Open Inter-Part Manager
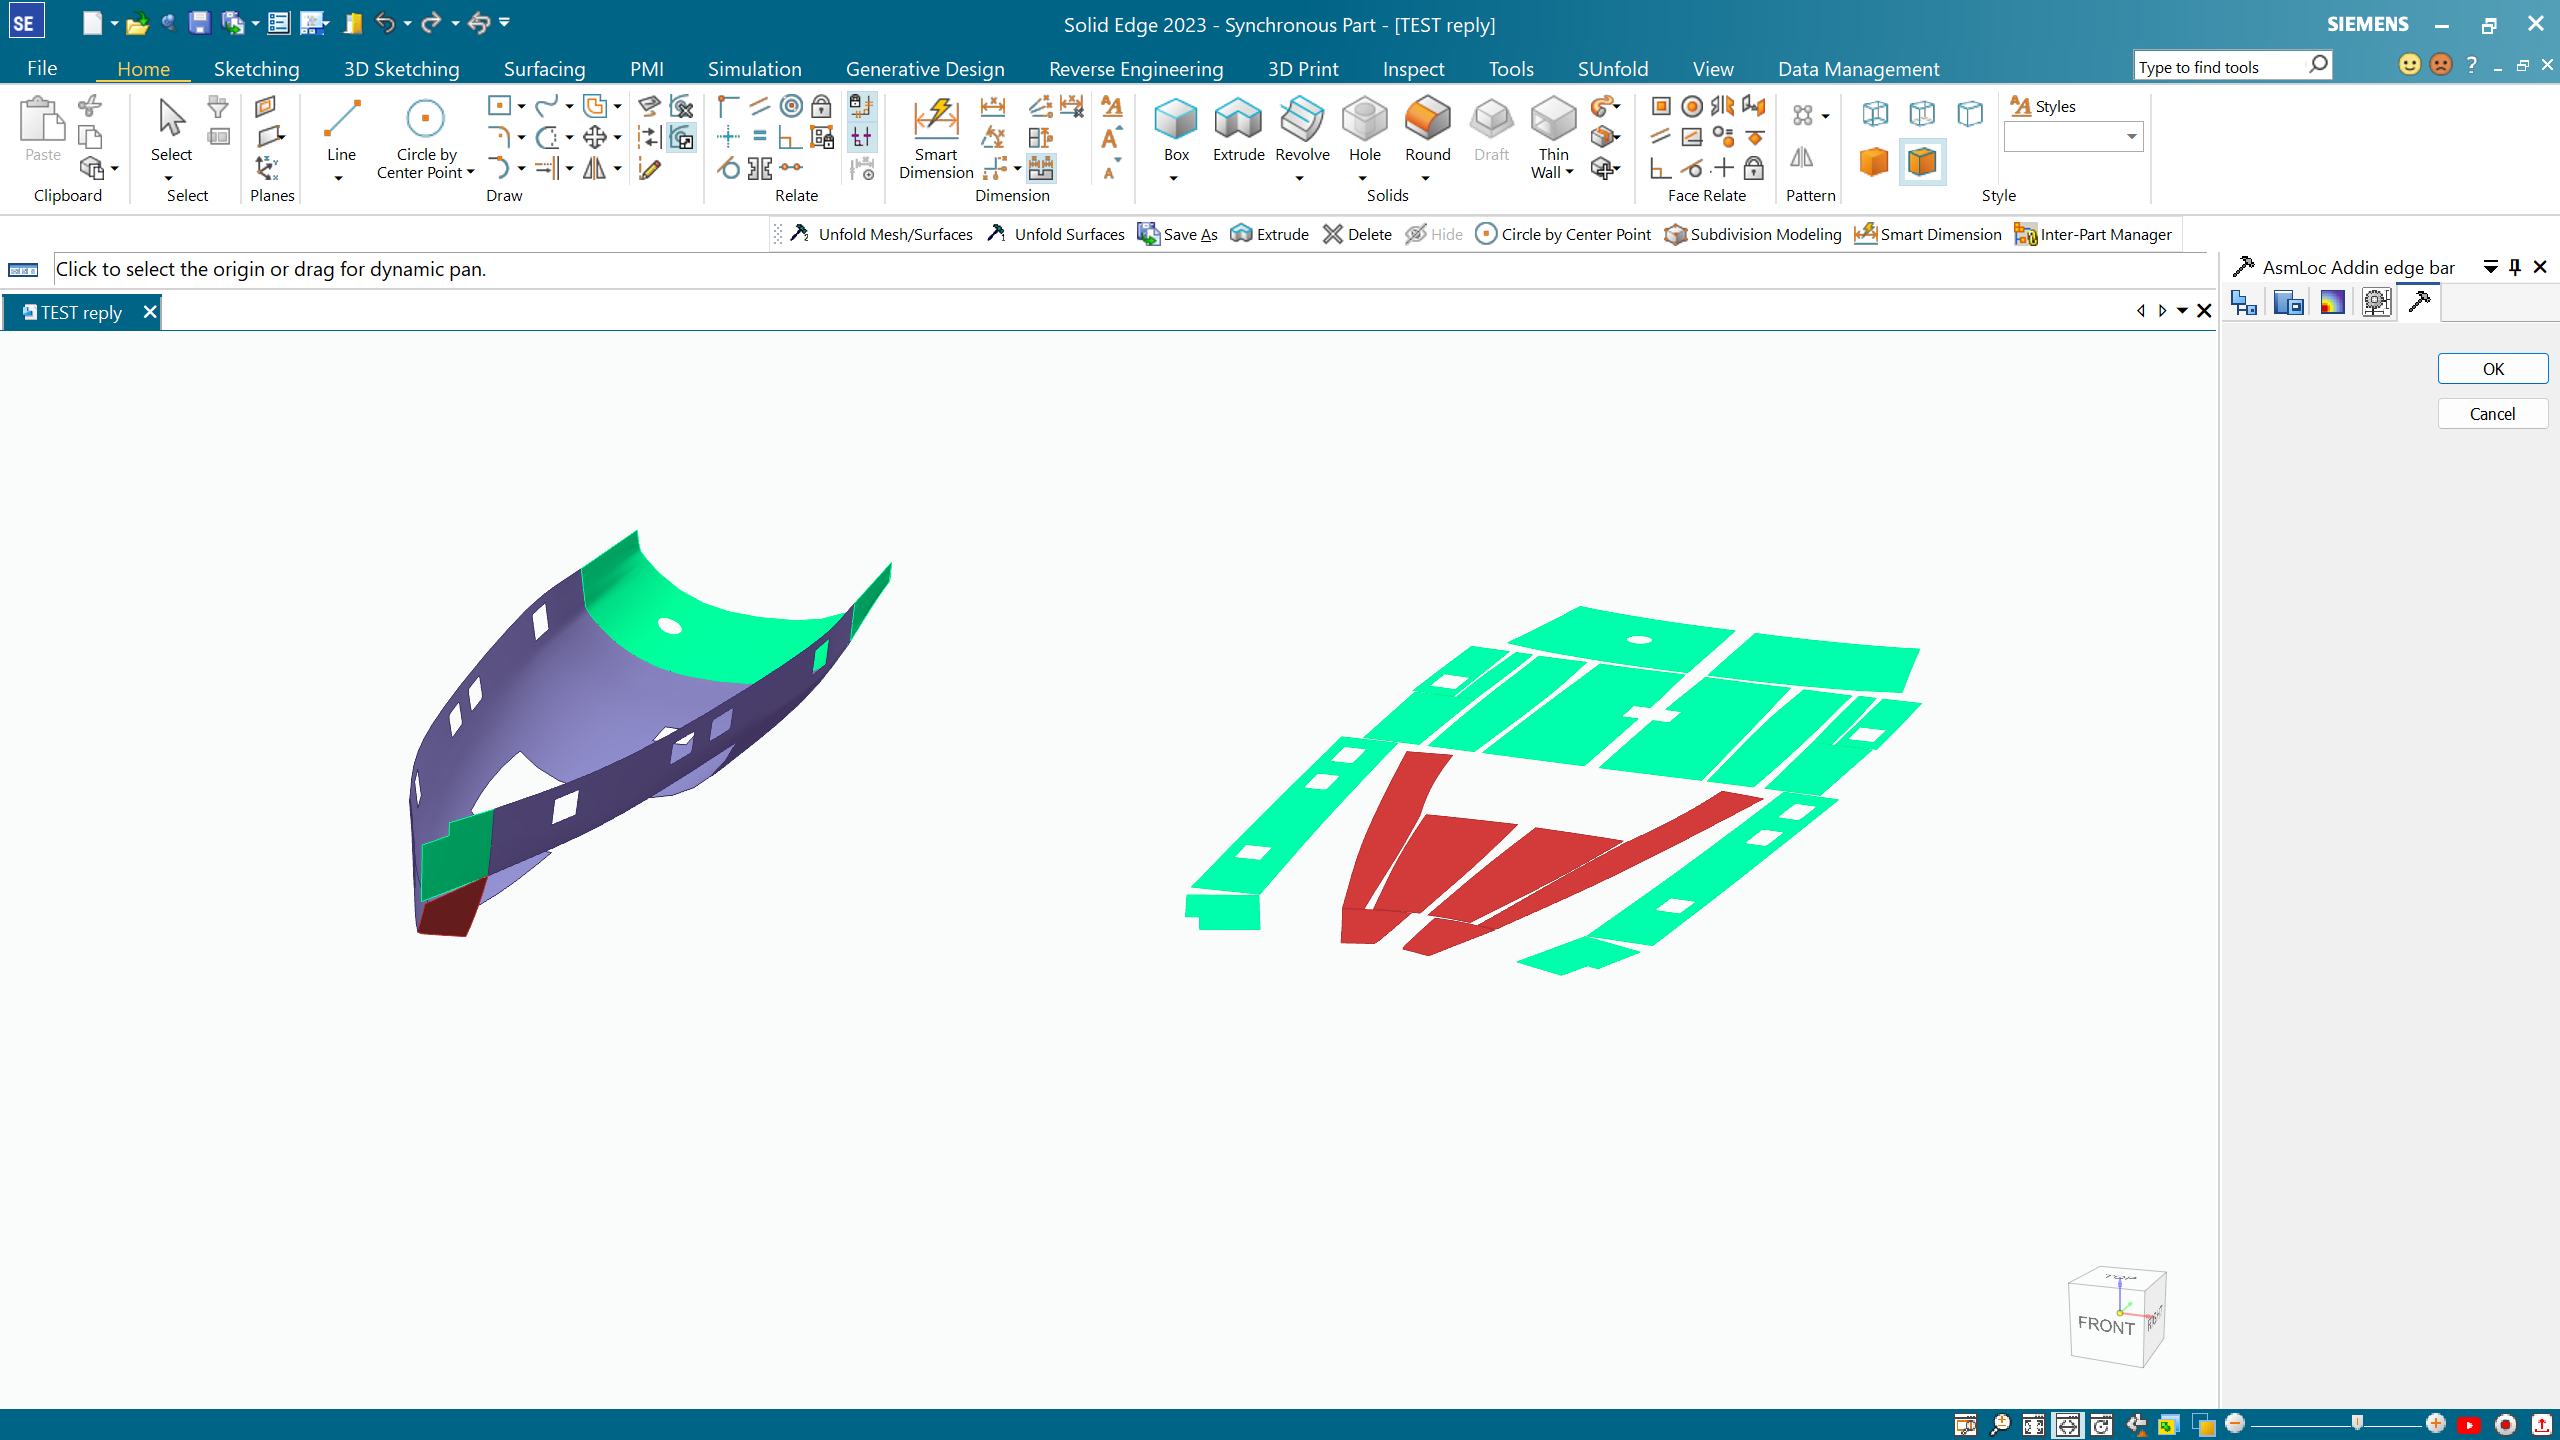 (2093, 234)
